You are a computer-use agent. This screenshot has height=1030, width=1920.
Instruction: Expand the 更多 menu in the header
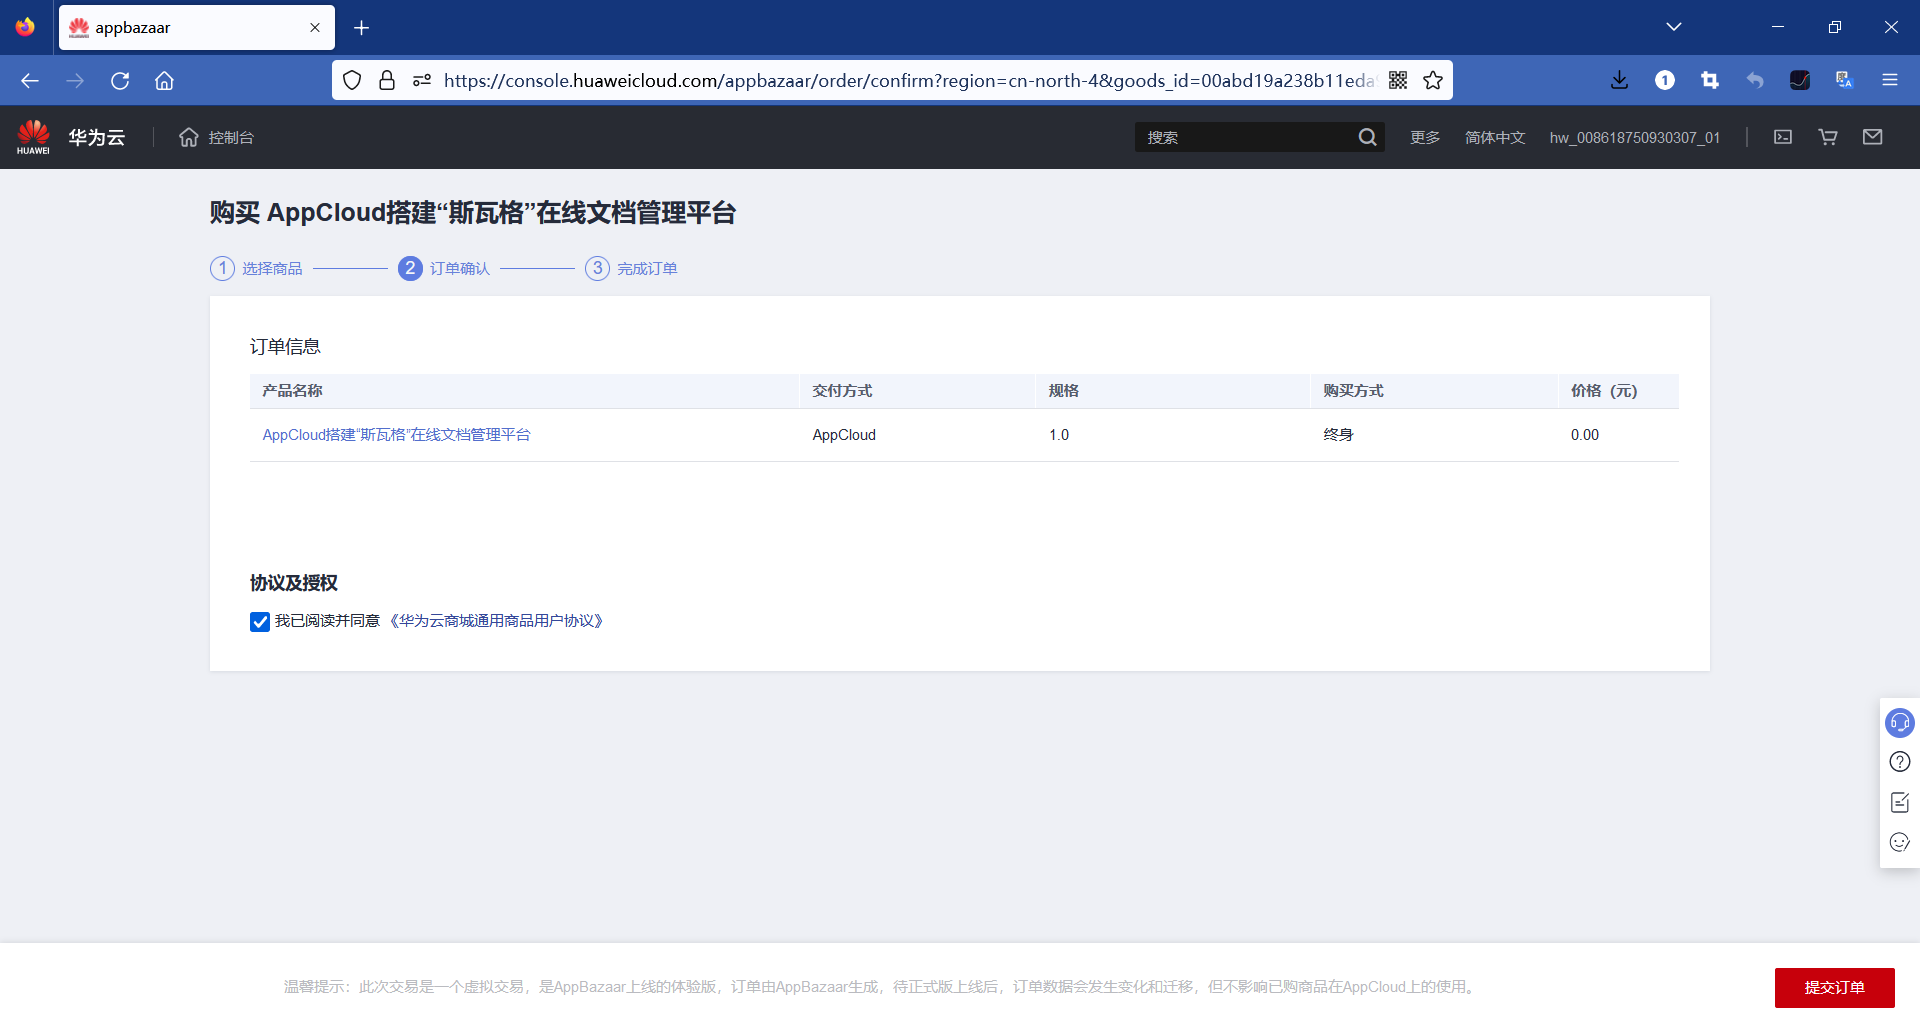[1424, 137]
